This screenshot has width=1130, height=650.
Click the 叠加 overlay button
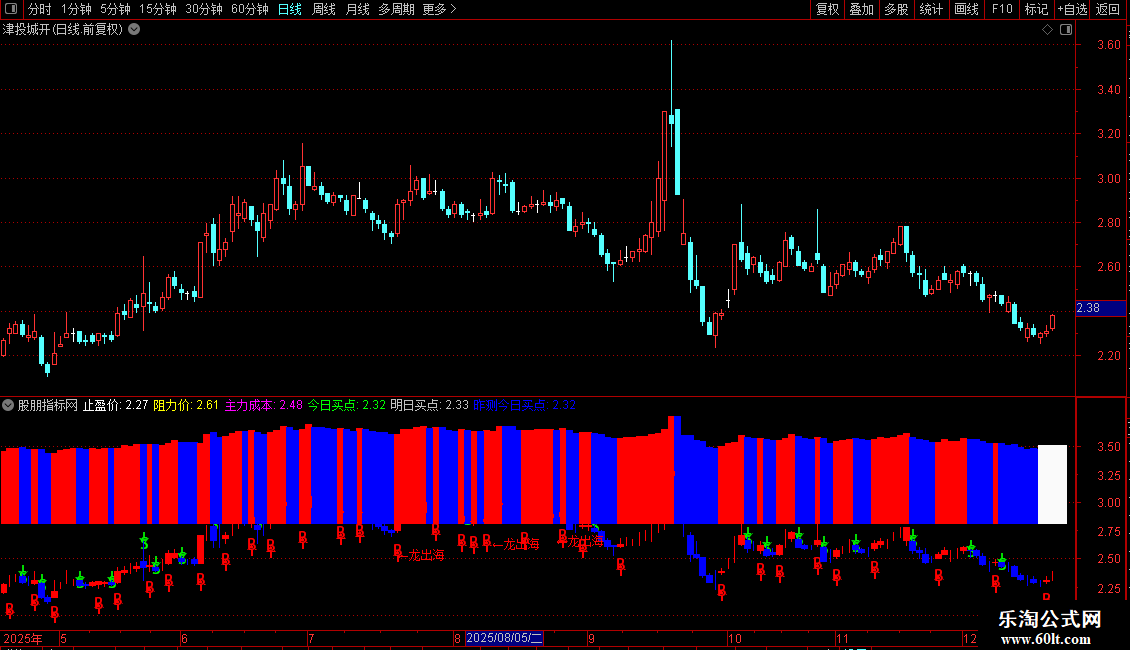tap(861, 9)
